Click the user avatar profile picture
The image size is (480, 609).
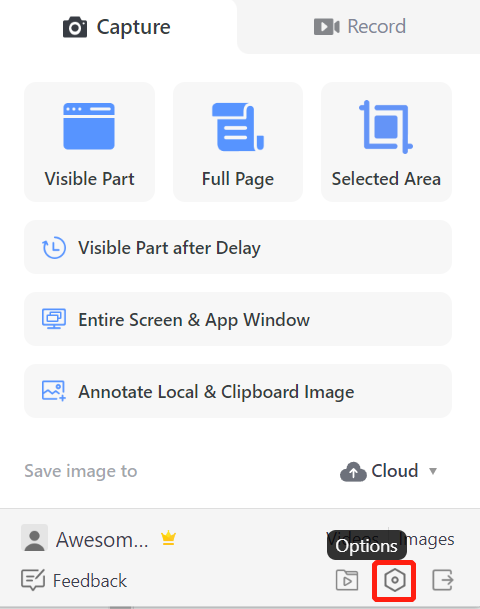[x=35, y=538]
